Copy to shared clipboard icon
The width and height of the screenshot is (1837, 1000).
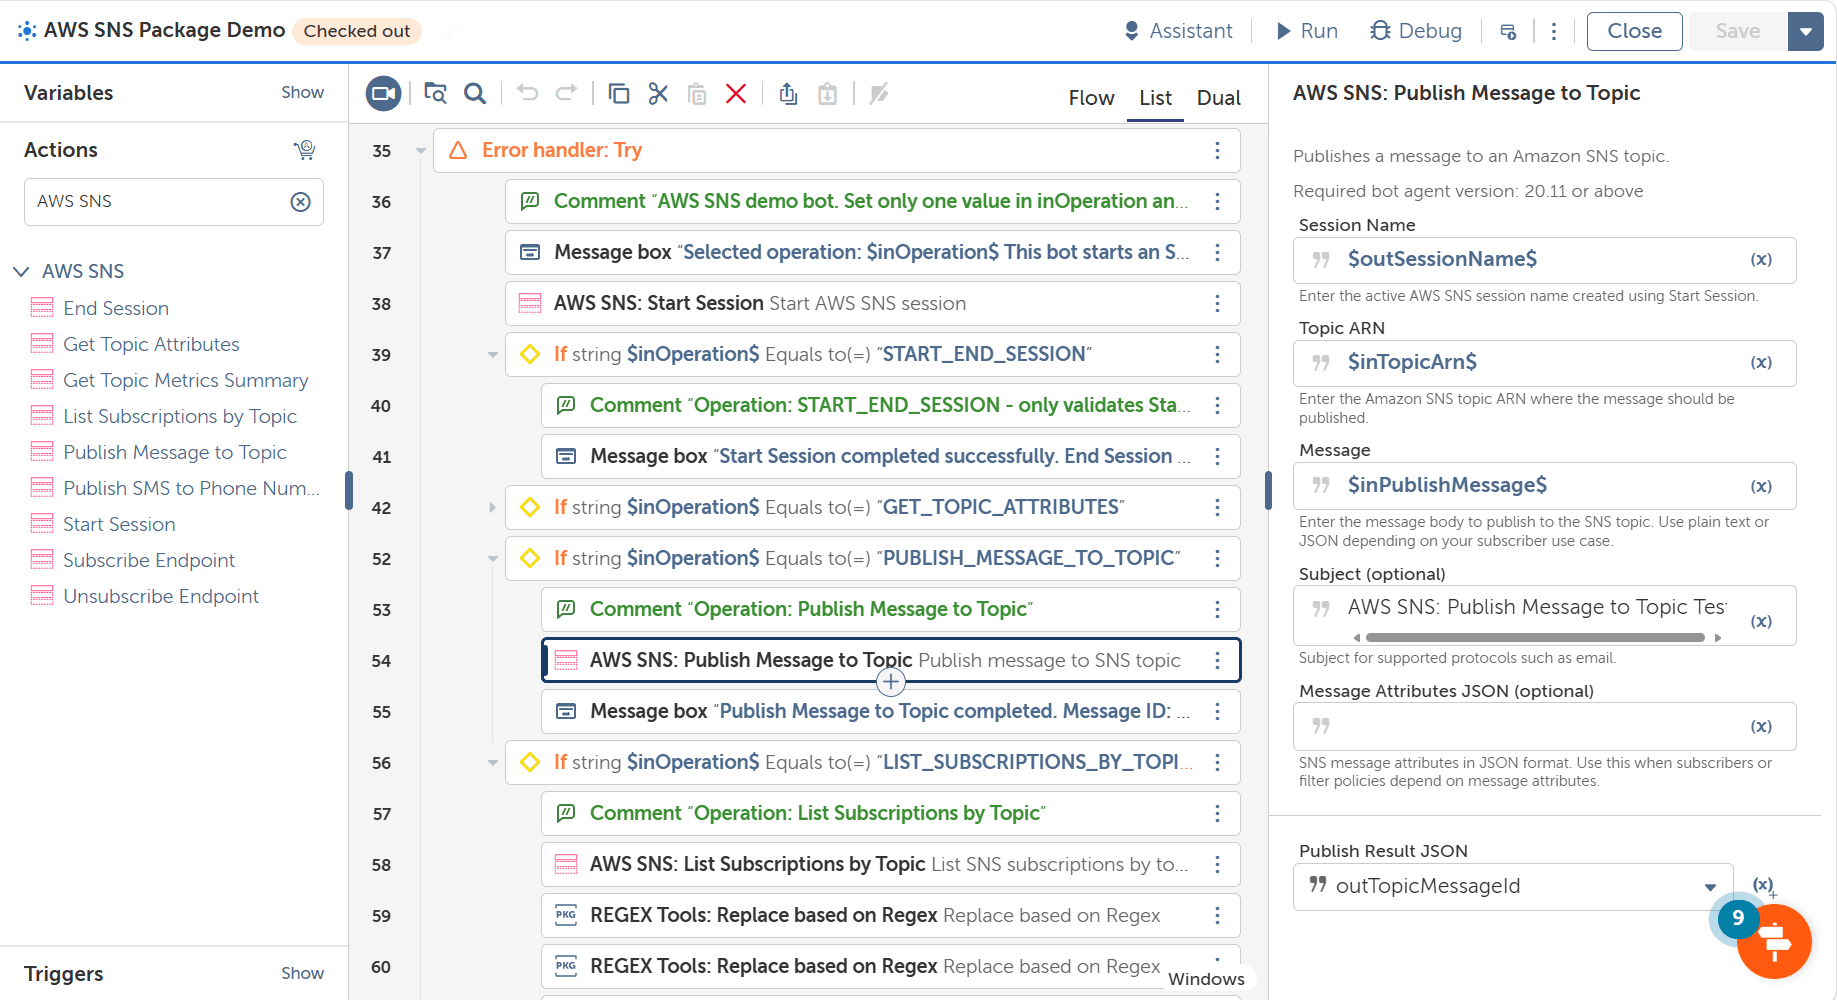pyautogui.click(x=788, y=94)
